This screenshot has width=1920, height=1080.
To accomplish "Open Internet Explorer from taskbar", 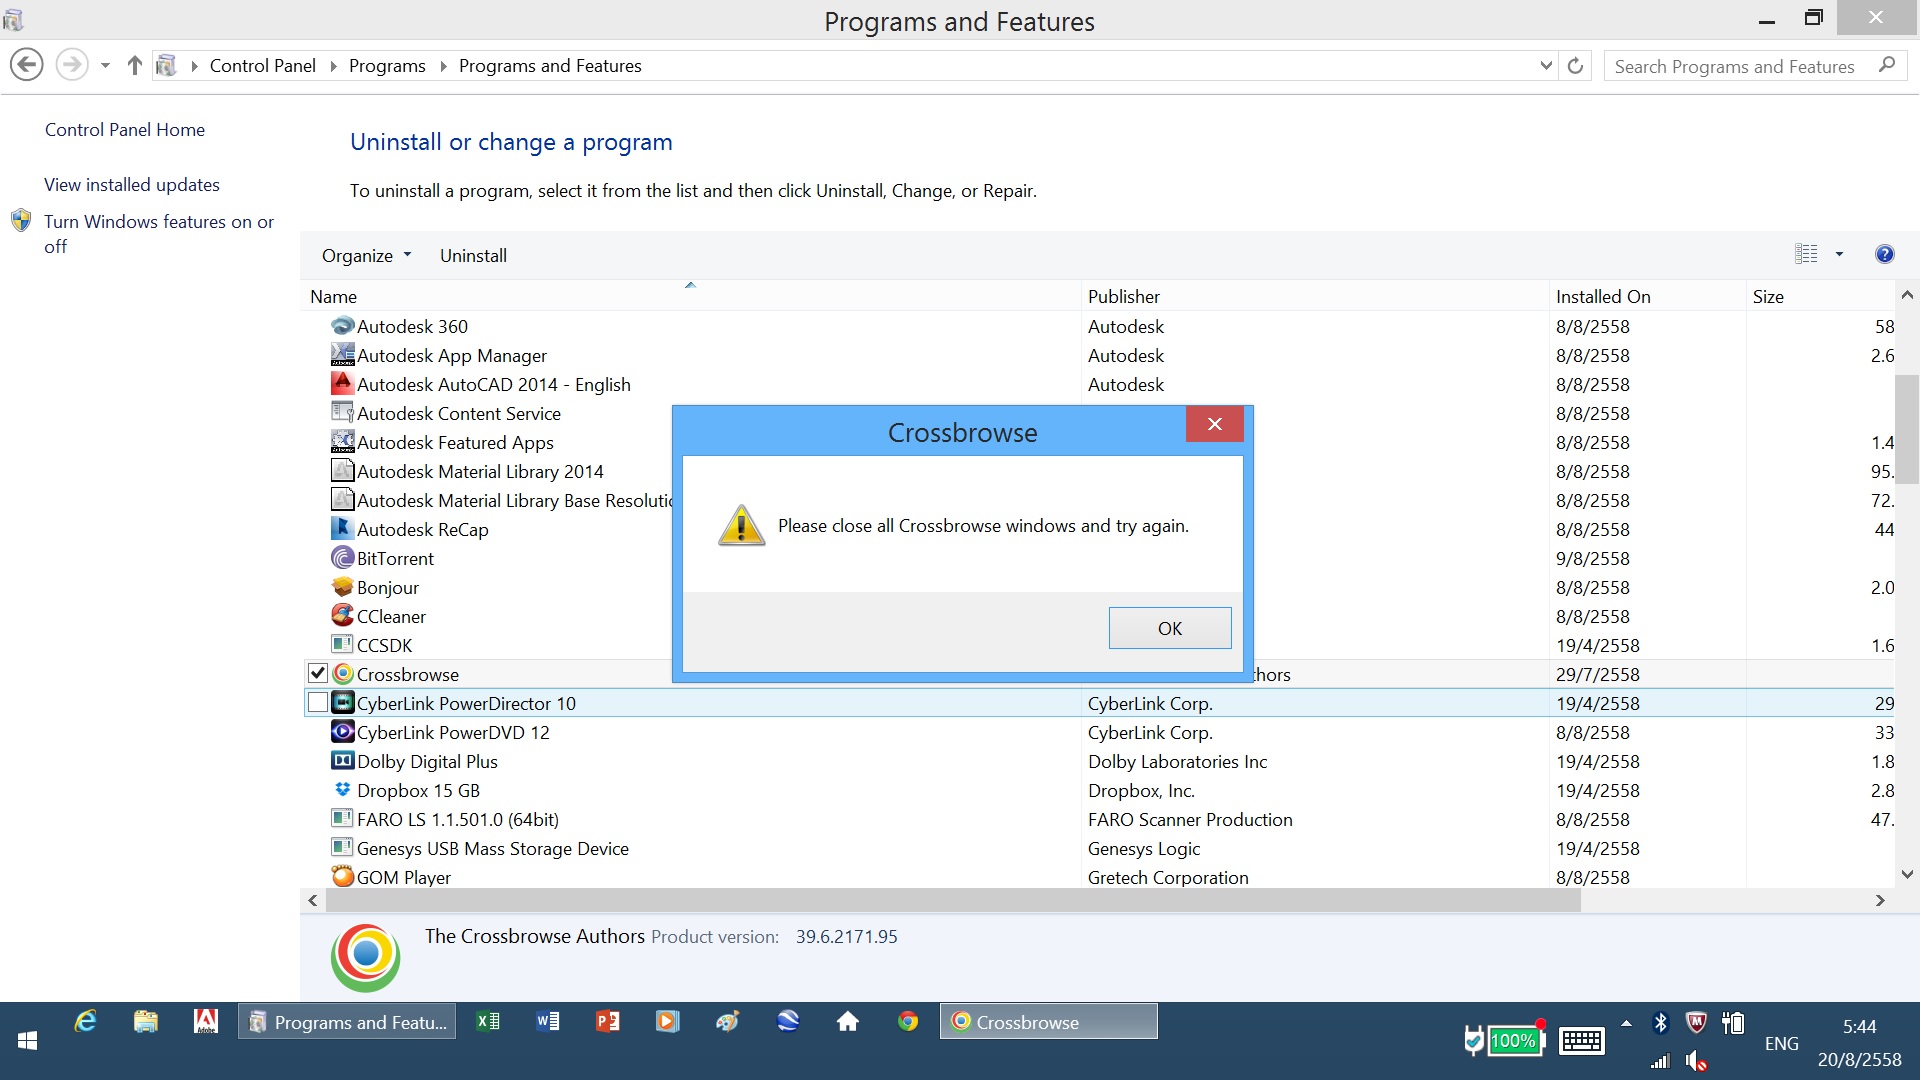I will 86,1021.
